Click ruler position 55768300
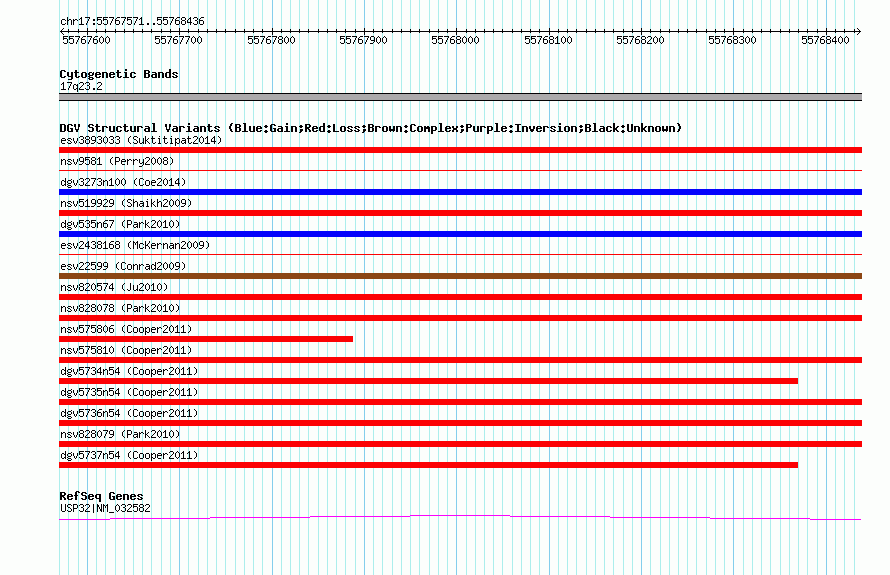This screenshot has height=575, width=890. 732,40
